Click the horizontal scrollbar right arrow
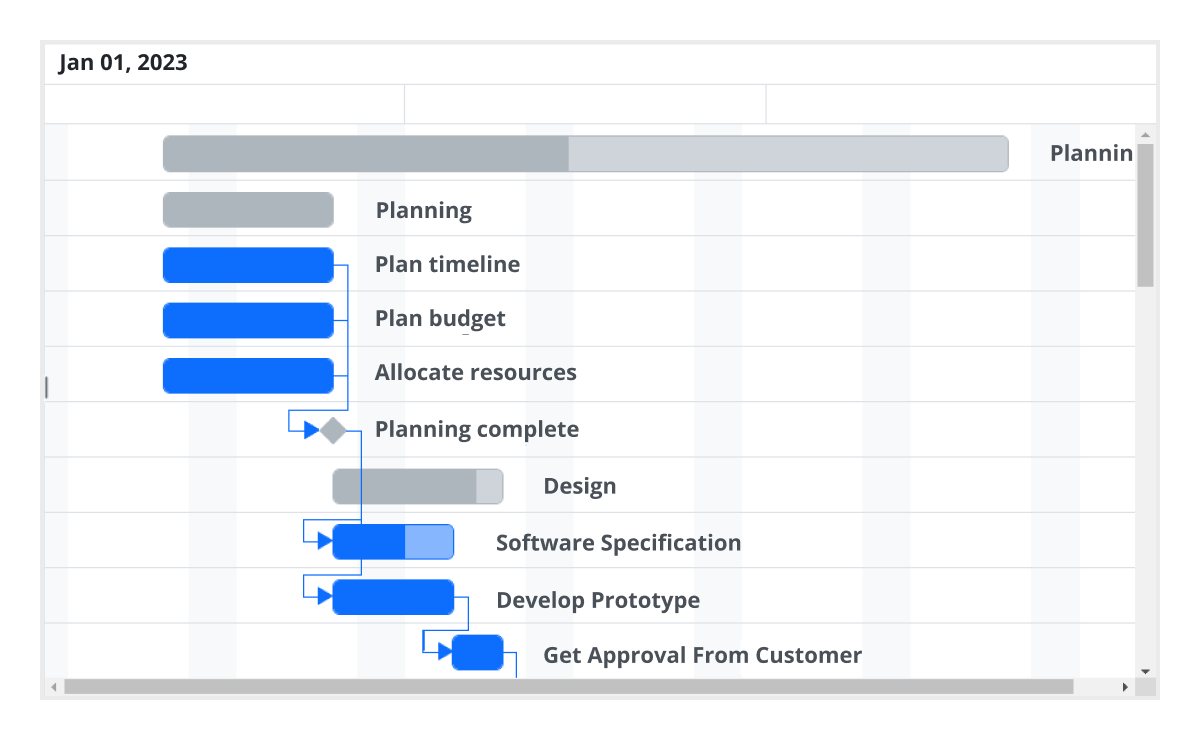The image size is (1200, 740). click(1125, 687)
